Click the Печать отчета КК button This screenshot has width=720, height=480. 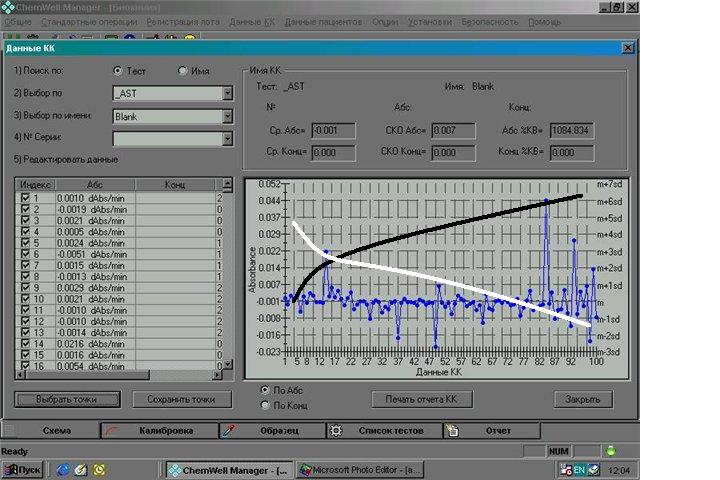(x=421, y=399)
